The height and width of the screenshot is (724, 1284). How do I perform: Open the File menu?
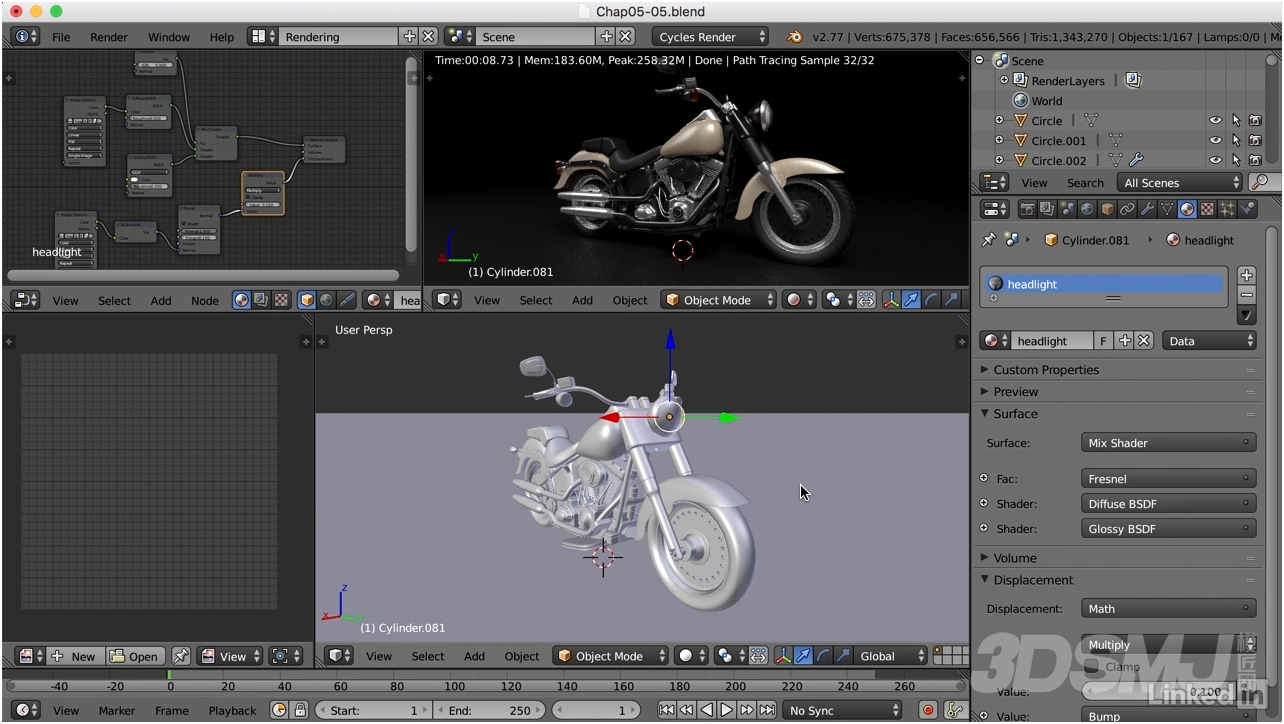[x=61, y=37]
